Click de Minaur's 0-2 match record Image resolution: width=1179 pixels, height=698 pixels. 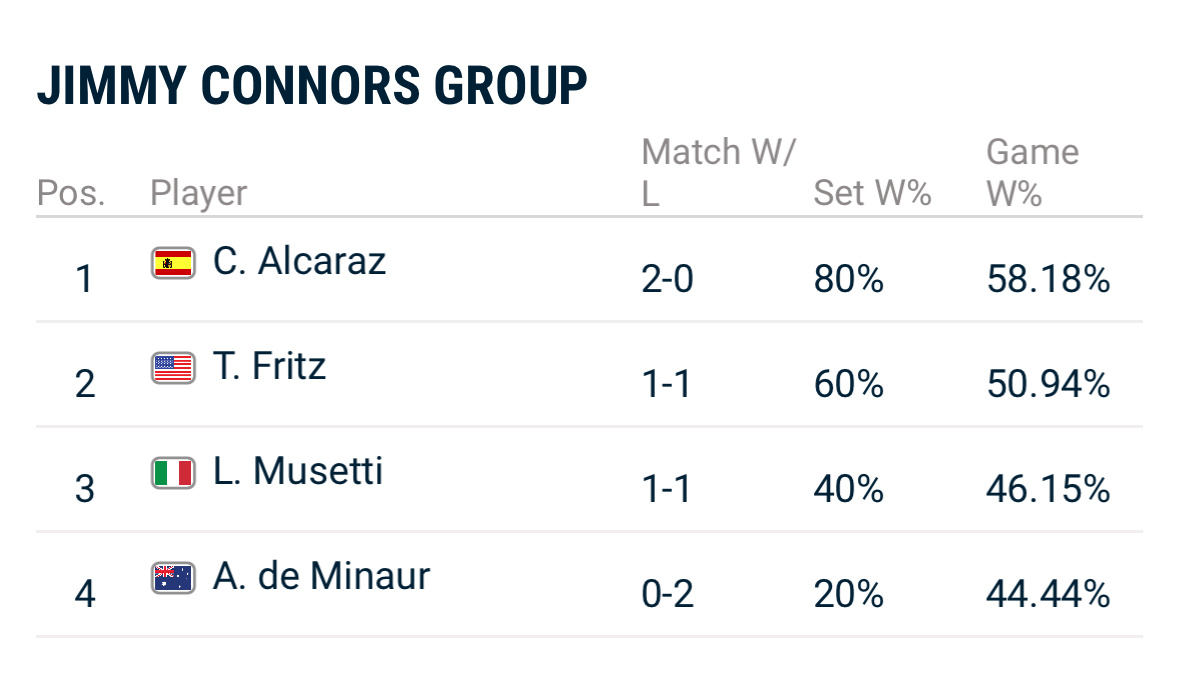(x=667, y=594)
